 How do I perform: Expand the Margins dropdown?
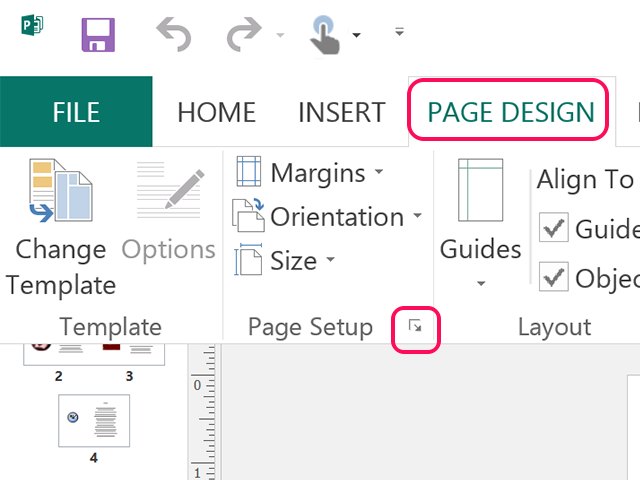[x=310, y=173]
